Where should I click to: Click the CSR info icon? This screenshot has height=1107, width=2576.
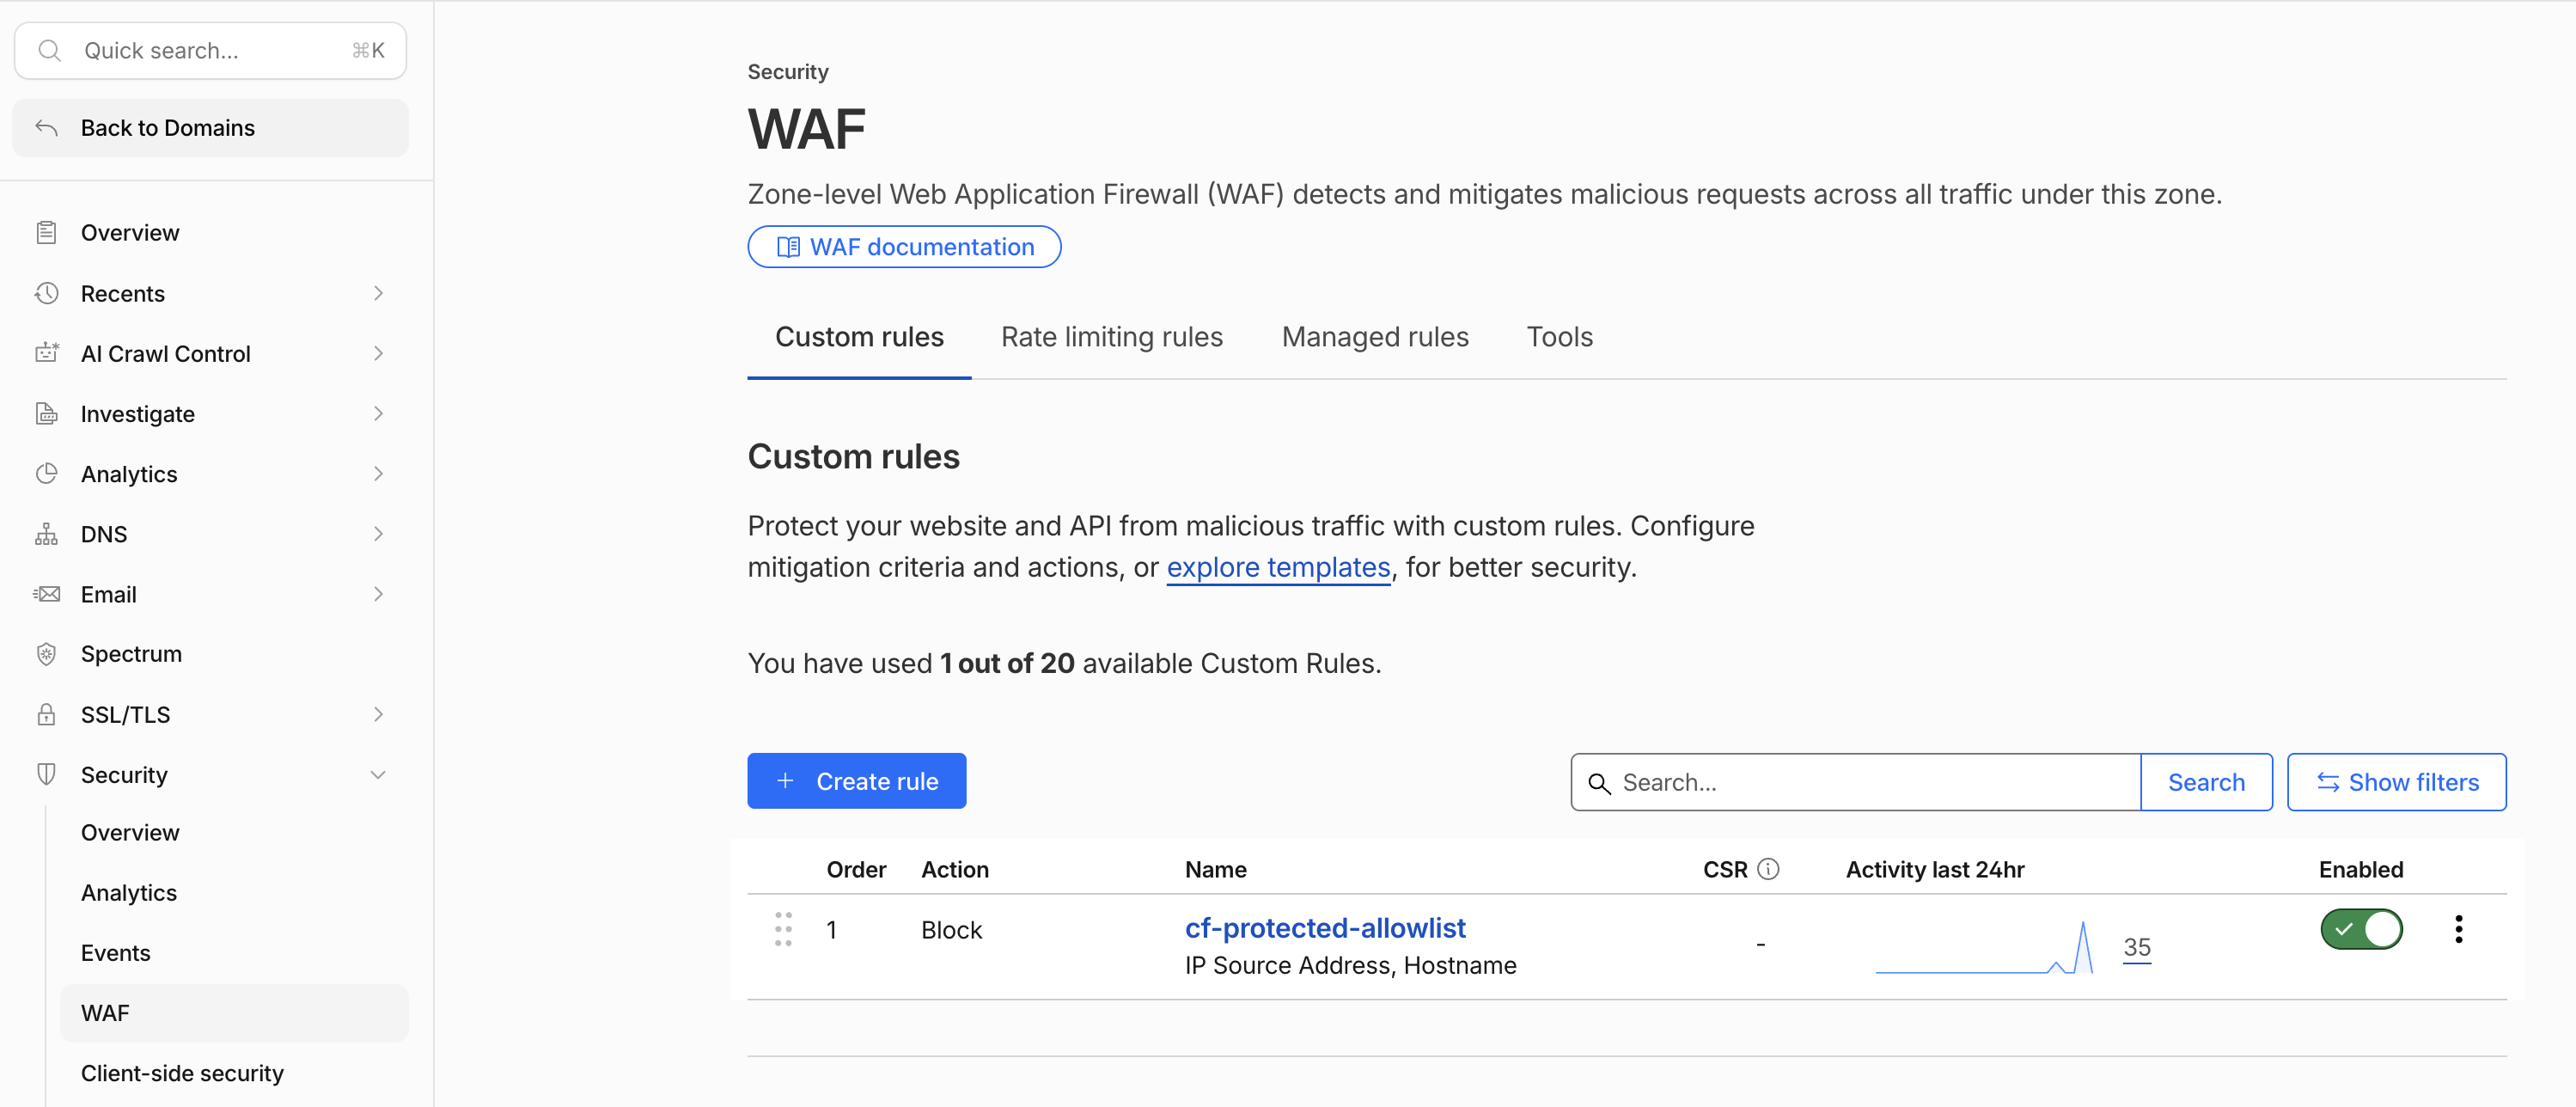point(1768,869)
